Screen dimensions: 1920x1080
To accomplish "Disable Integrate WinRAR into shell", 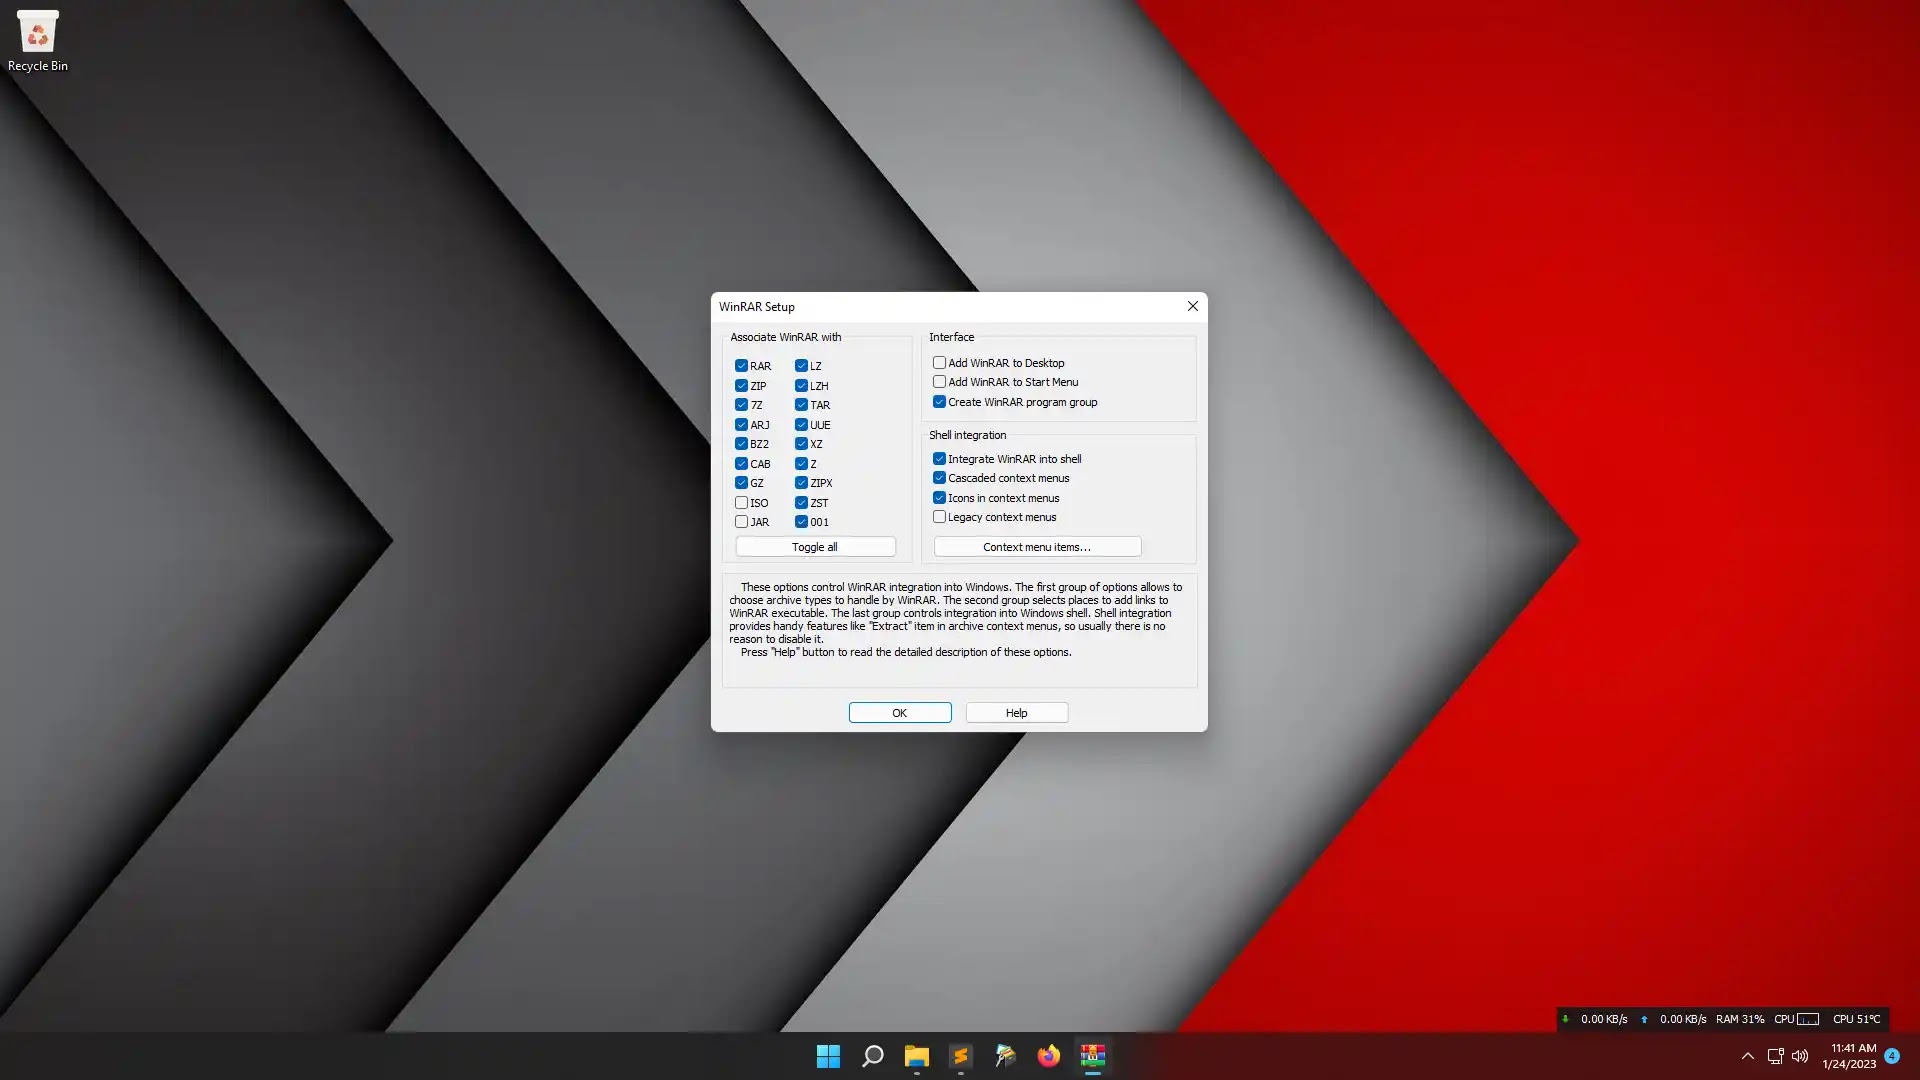I will (939, 459).
